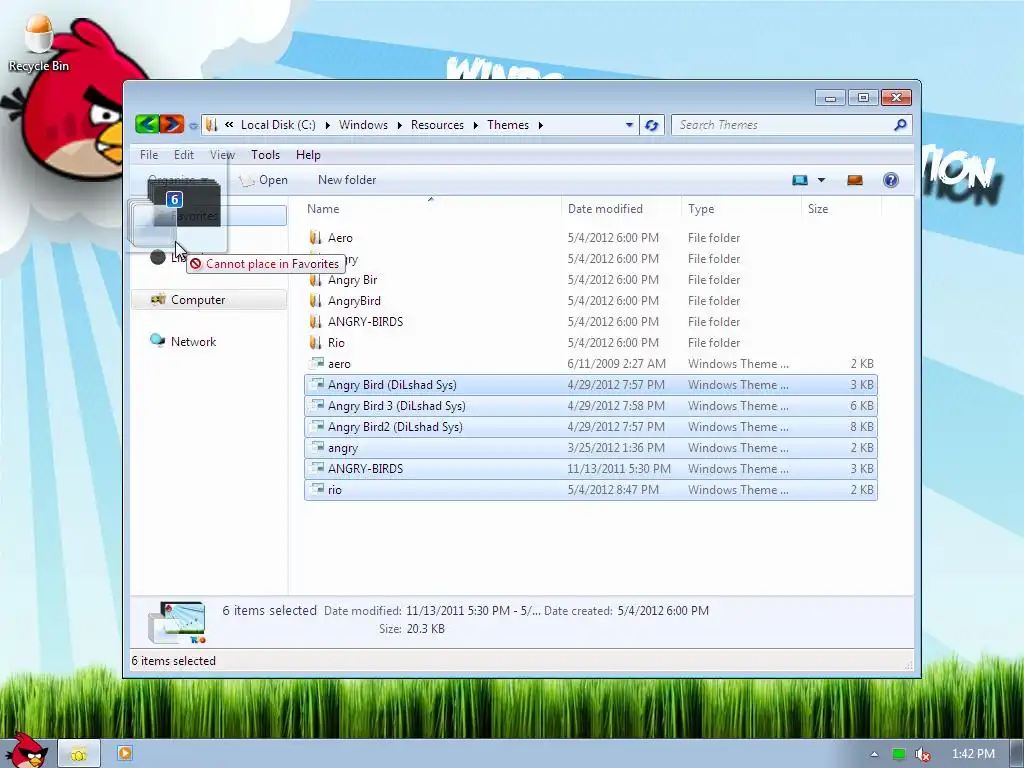
Task: Click the magnifier search icon
Action: 900,125
